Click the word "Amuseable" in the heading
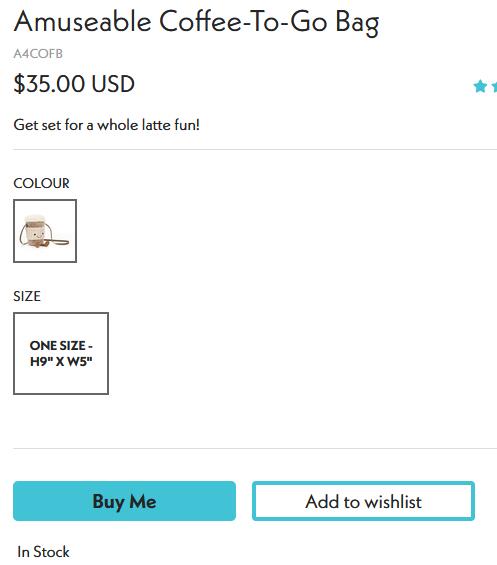 coord(83,22)
